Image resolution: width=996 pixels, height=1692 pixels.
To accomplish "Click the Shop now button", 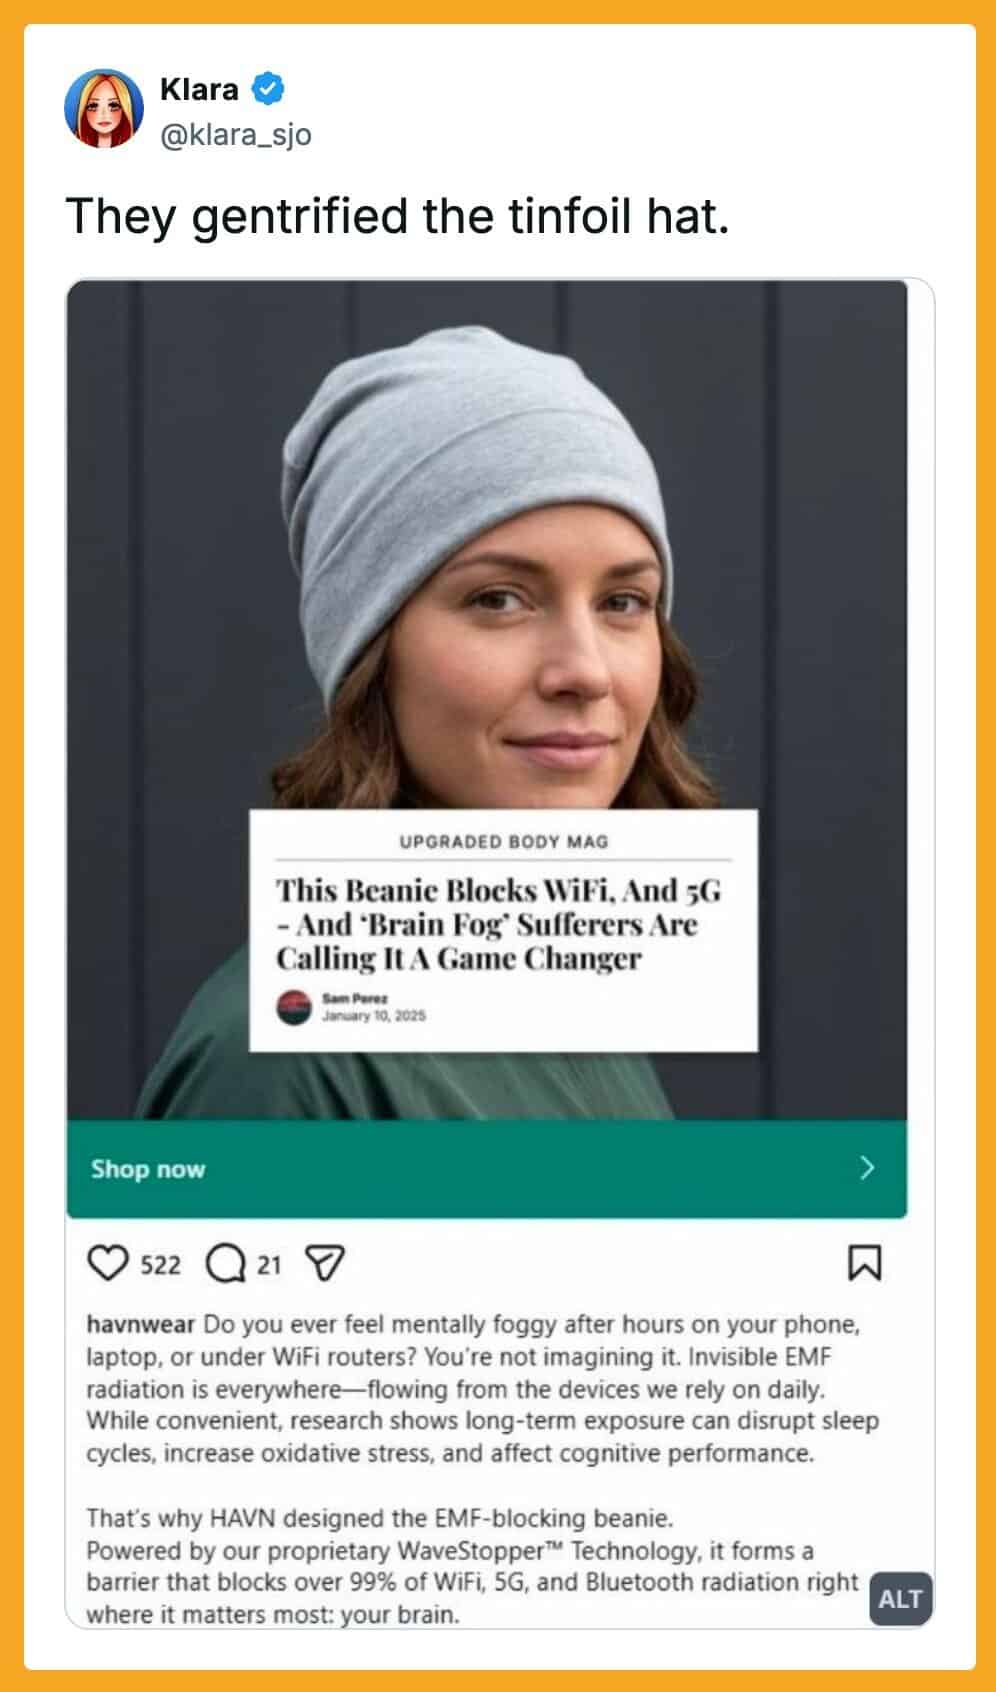I will pyautogui.click(x=487, y=1168).
